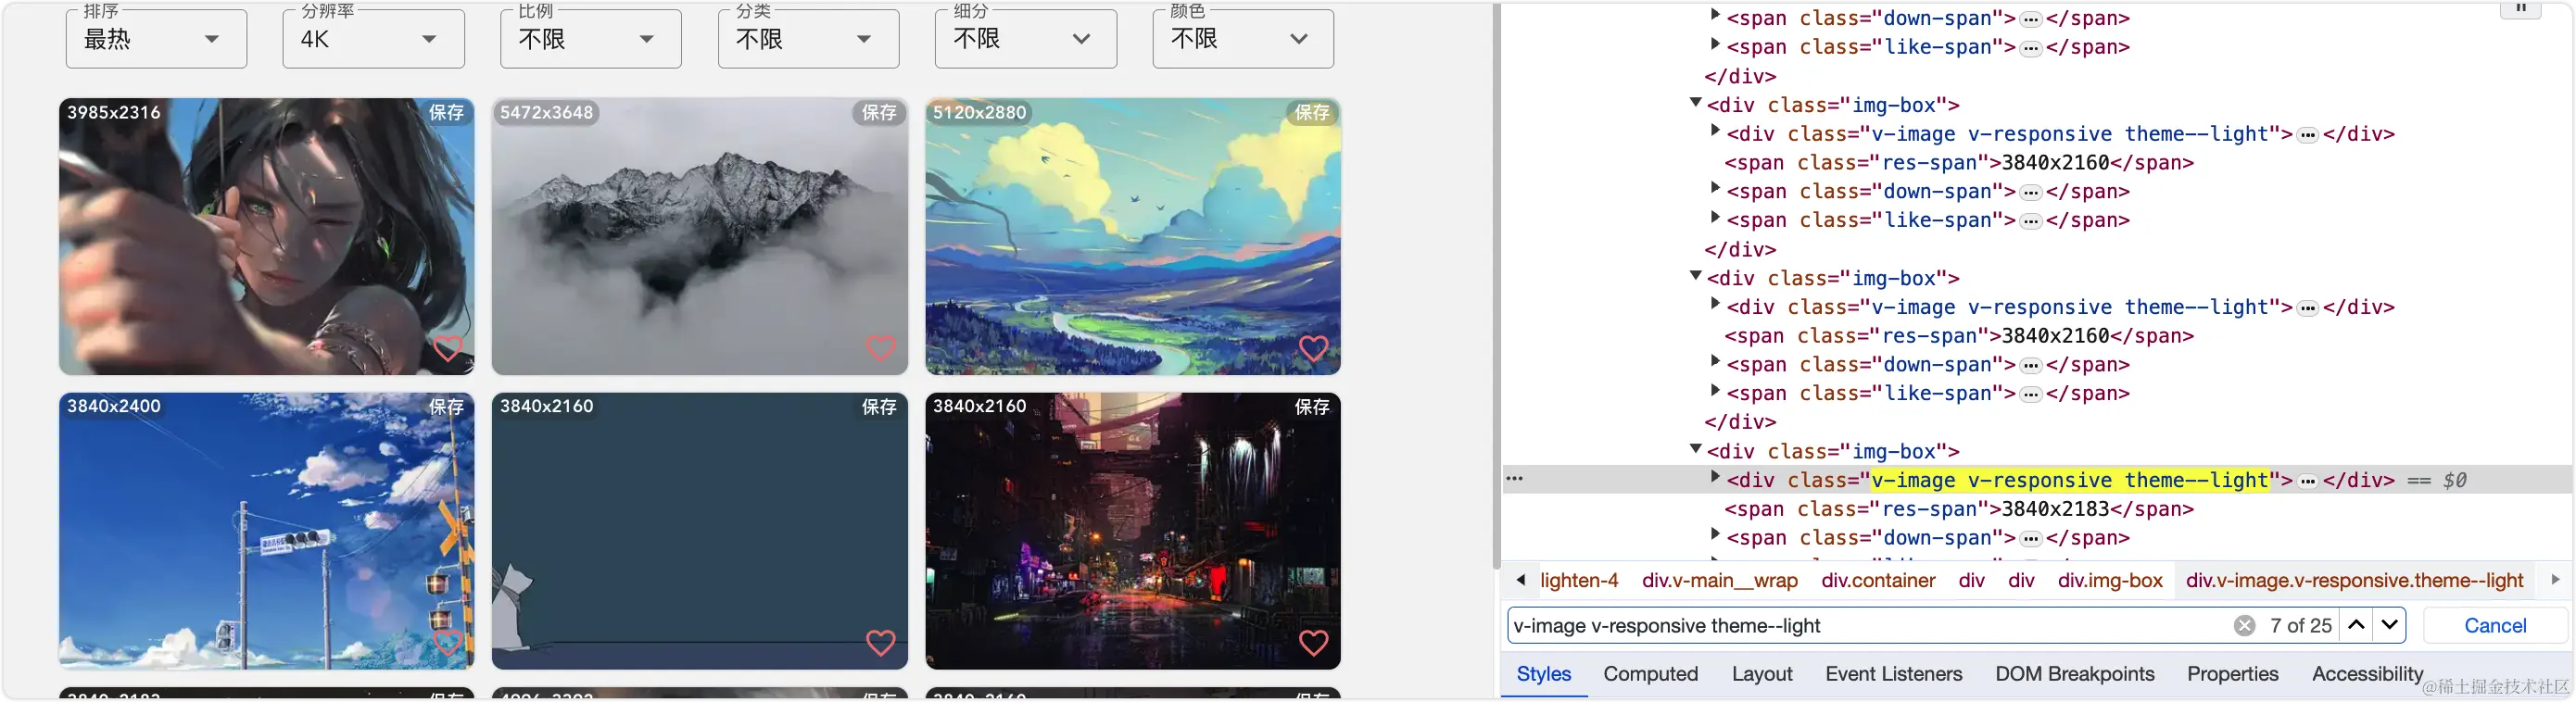Like the 3840x2160 neon city street wallpaper

1313,642
